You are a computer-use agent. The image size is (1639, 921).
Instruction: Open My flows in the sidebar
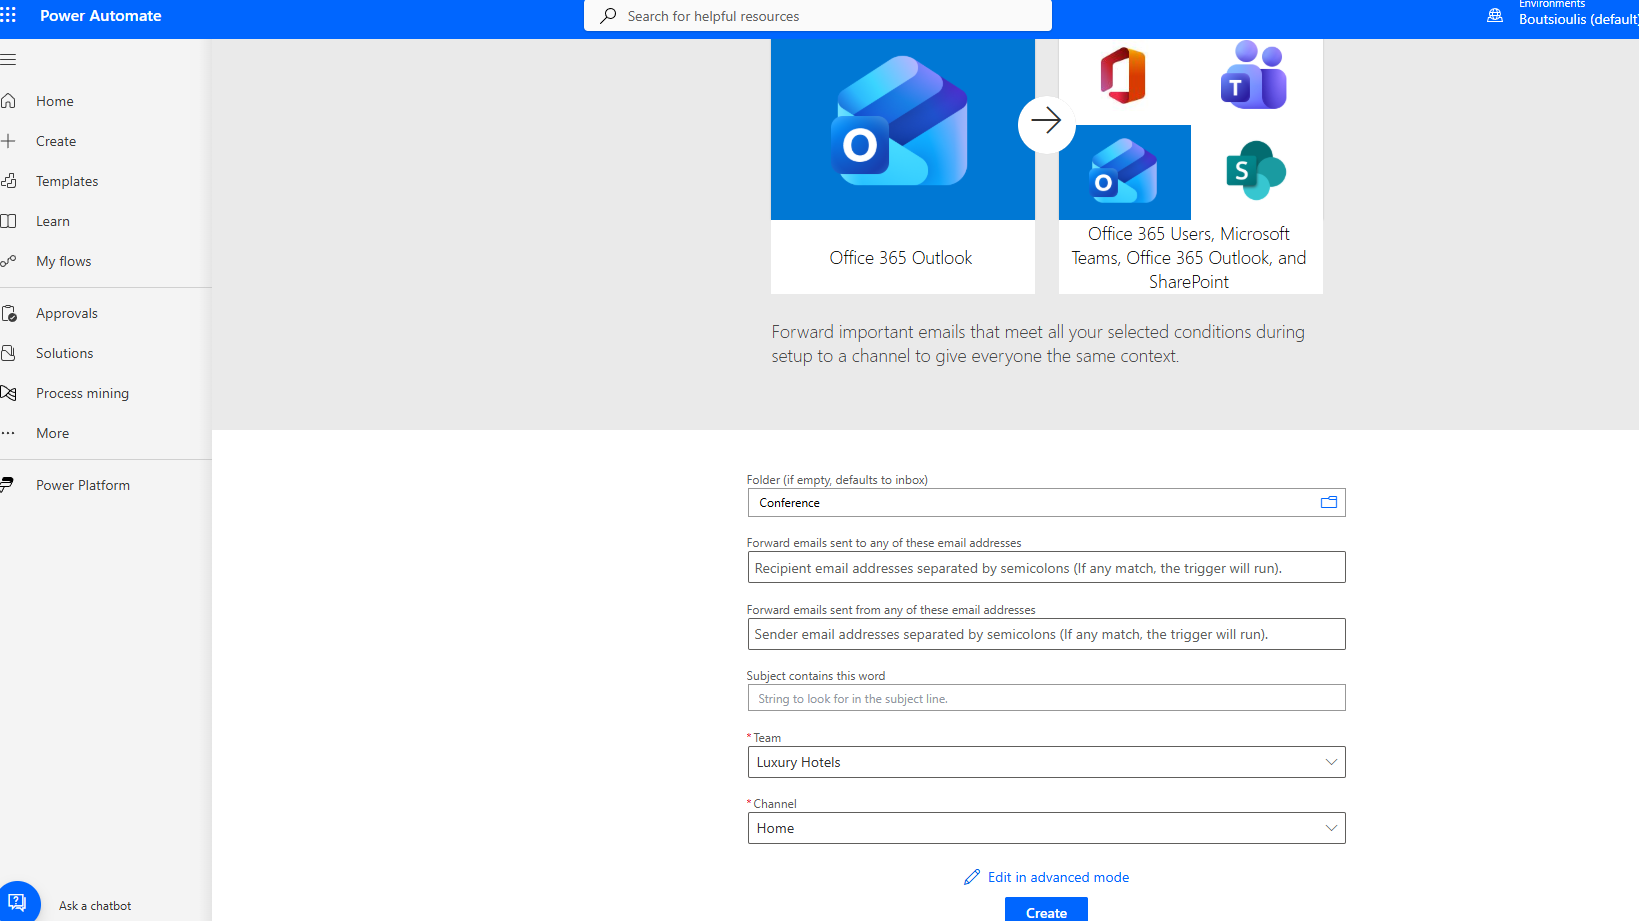(63, 261)
